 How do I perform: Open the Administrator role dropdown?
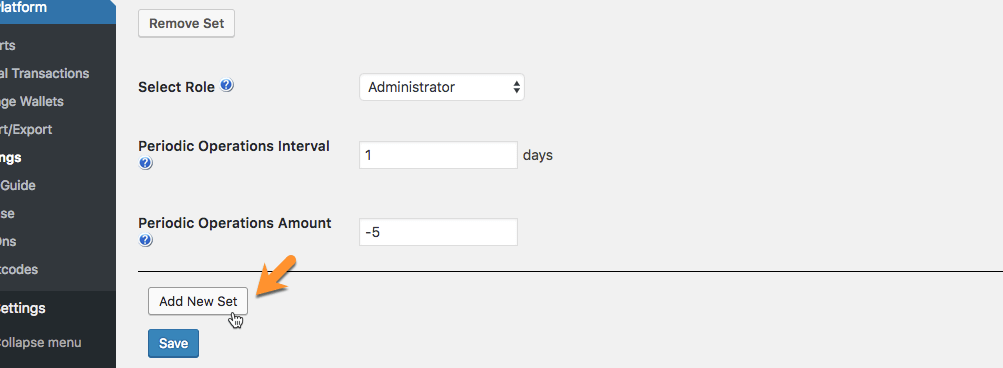(441, 87)
